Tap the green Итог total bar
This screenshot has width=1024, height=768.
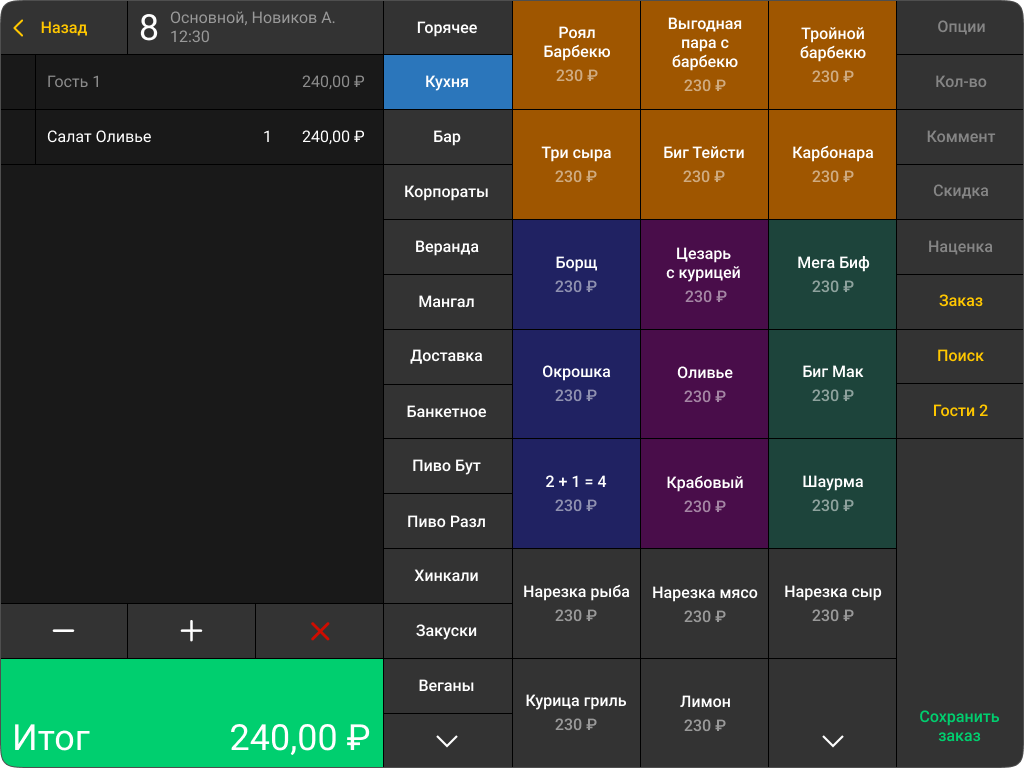tap(191, 713)
